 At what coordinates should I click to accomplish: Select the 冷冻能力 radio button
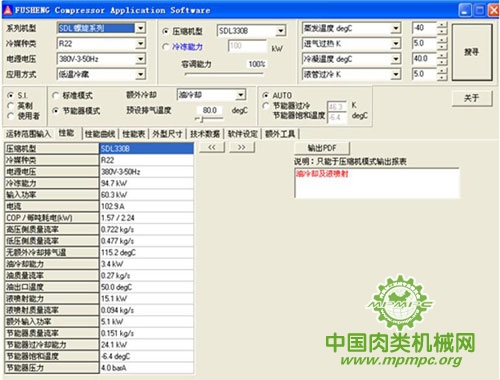click(x=165, y=47)
